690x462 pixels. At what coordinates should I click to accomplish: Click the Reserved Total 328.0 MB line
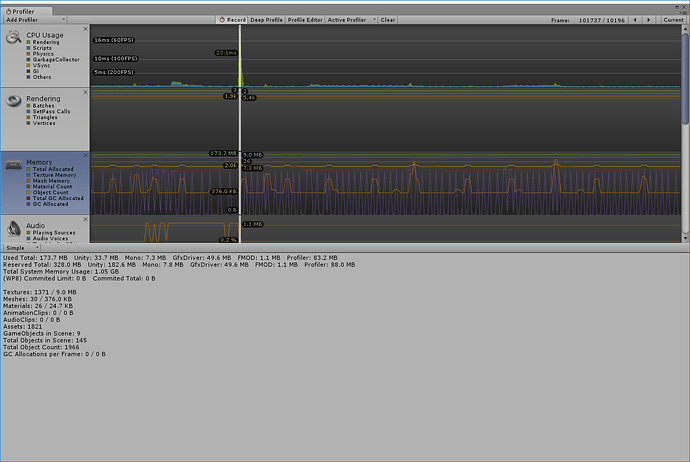coord(179,265)
